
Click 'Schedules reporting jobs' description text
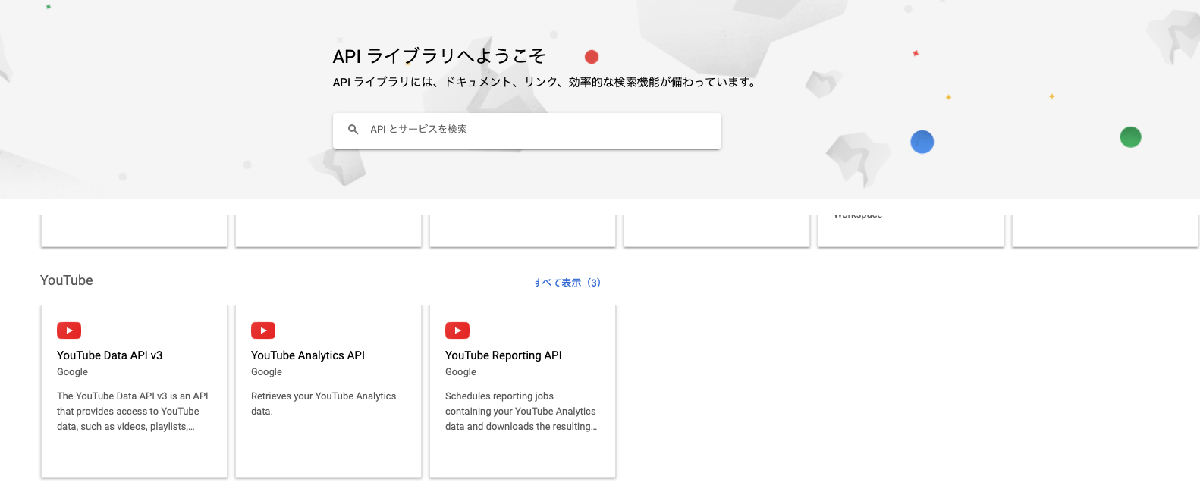tap(521, 411)
